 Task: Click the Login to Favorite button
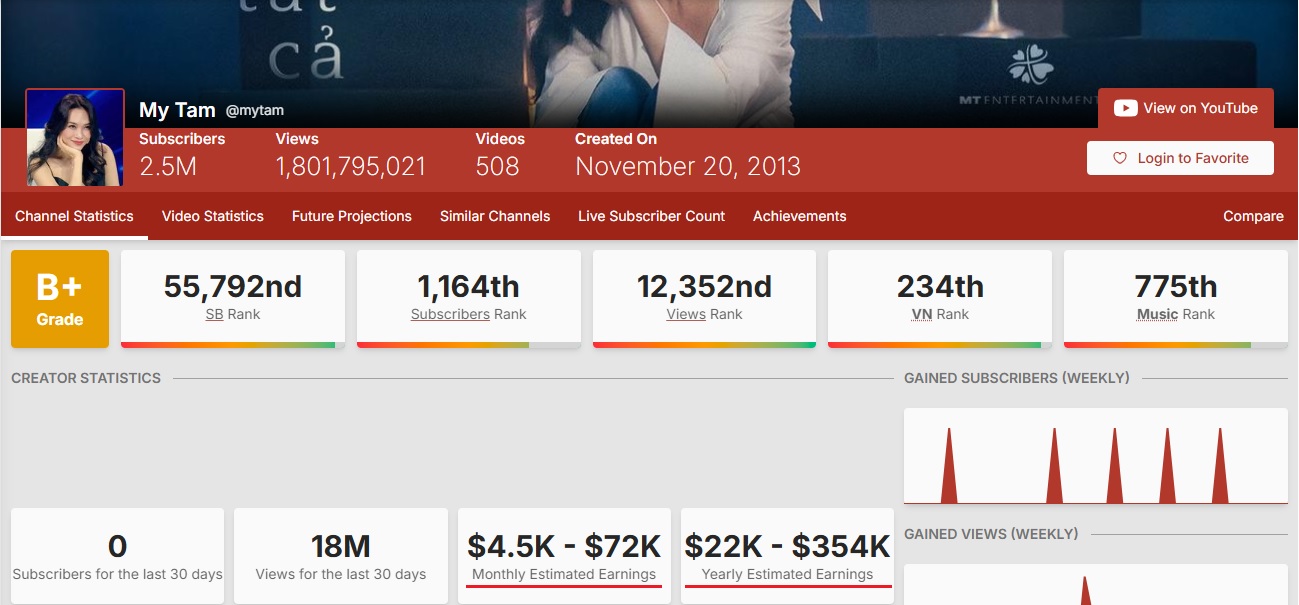1180,158
